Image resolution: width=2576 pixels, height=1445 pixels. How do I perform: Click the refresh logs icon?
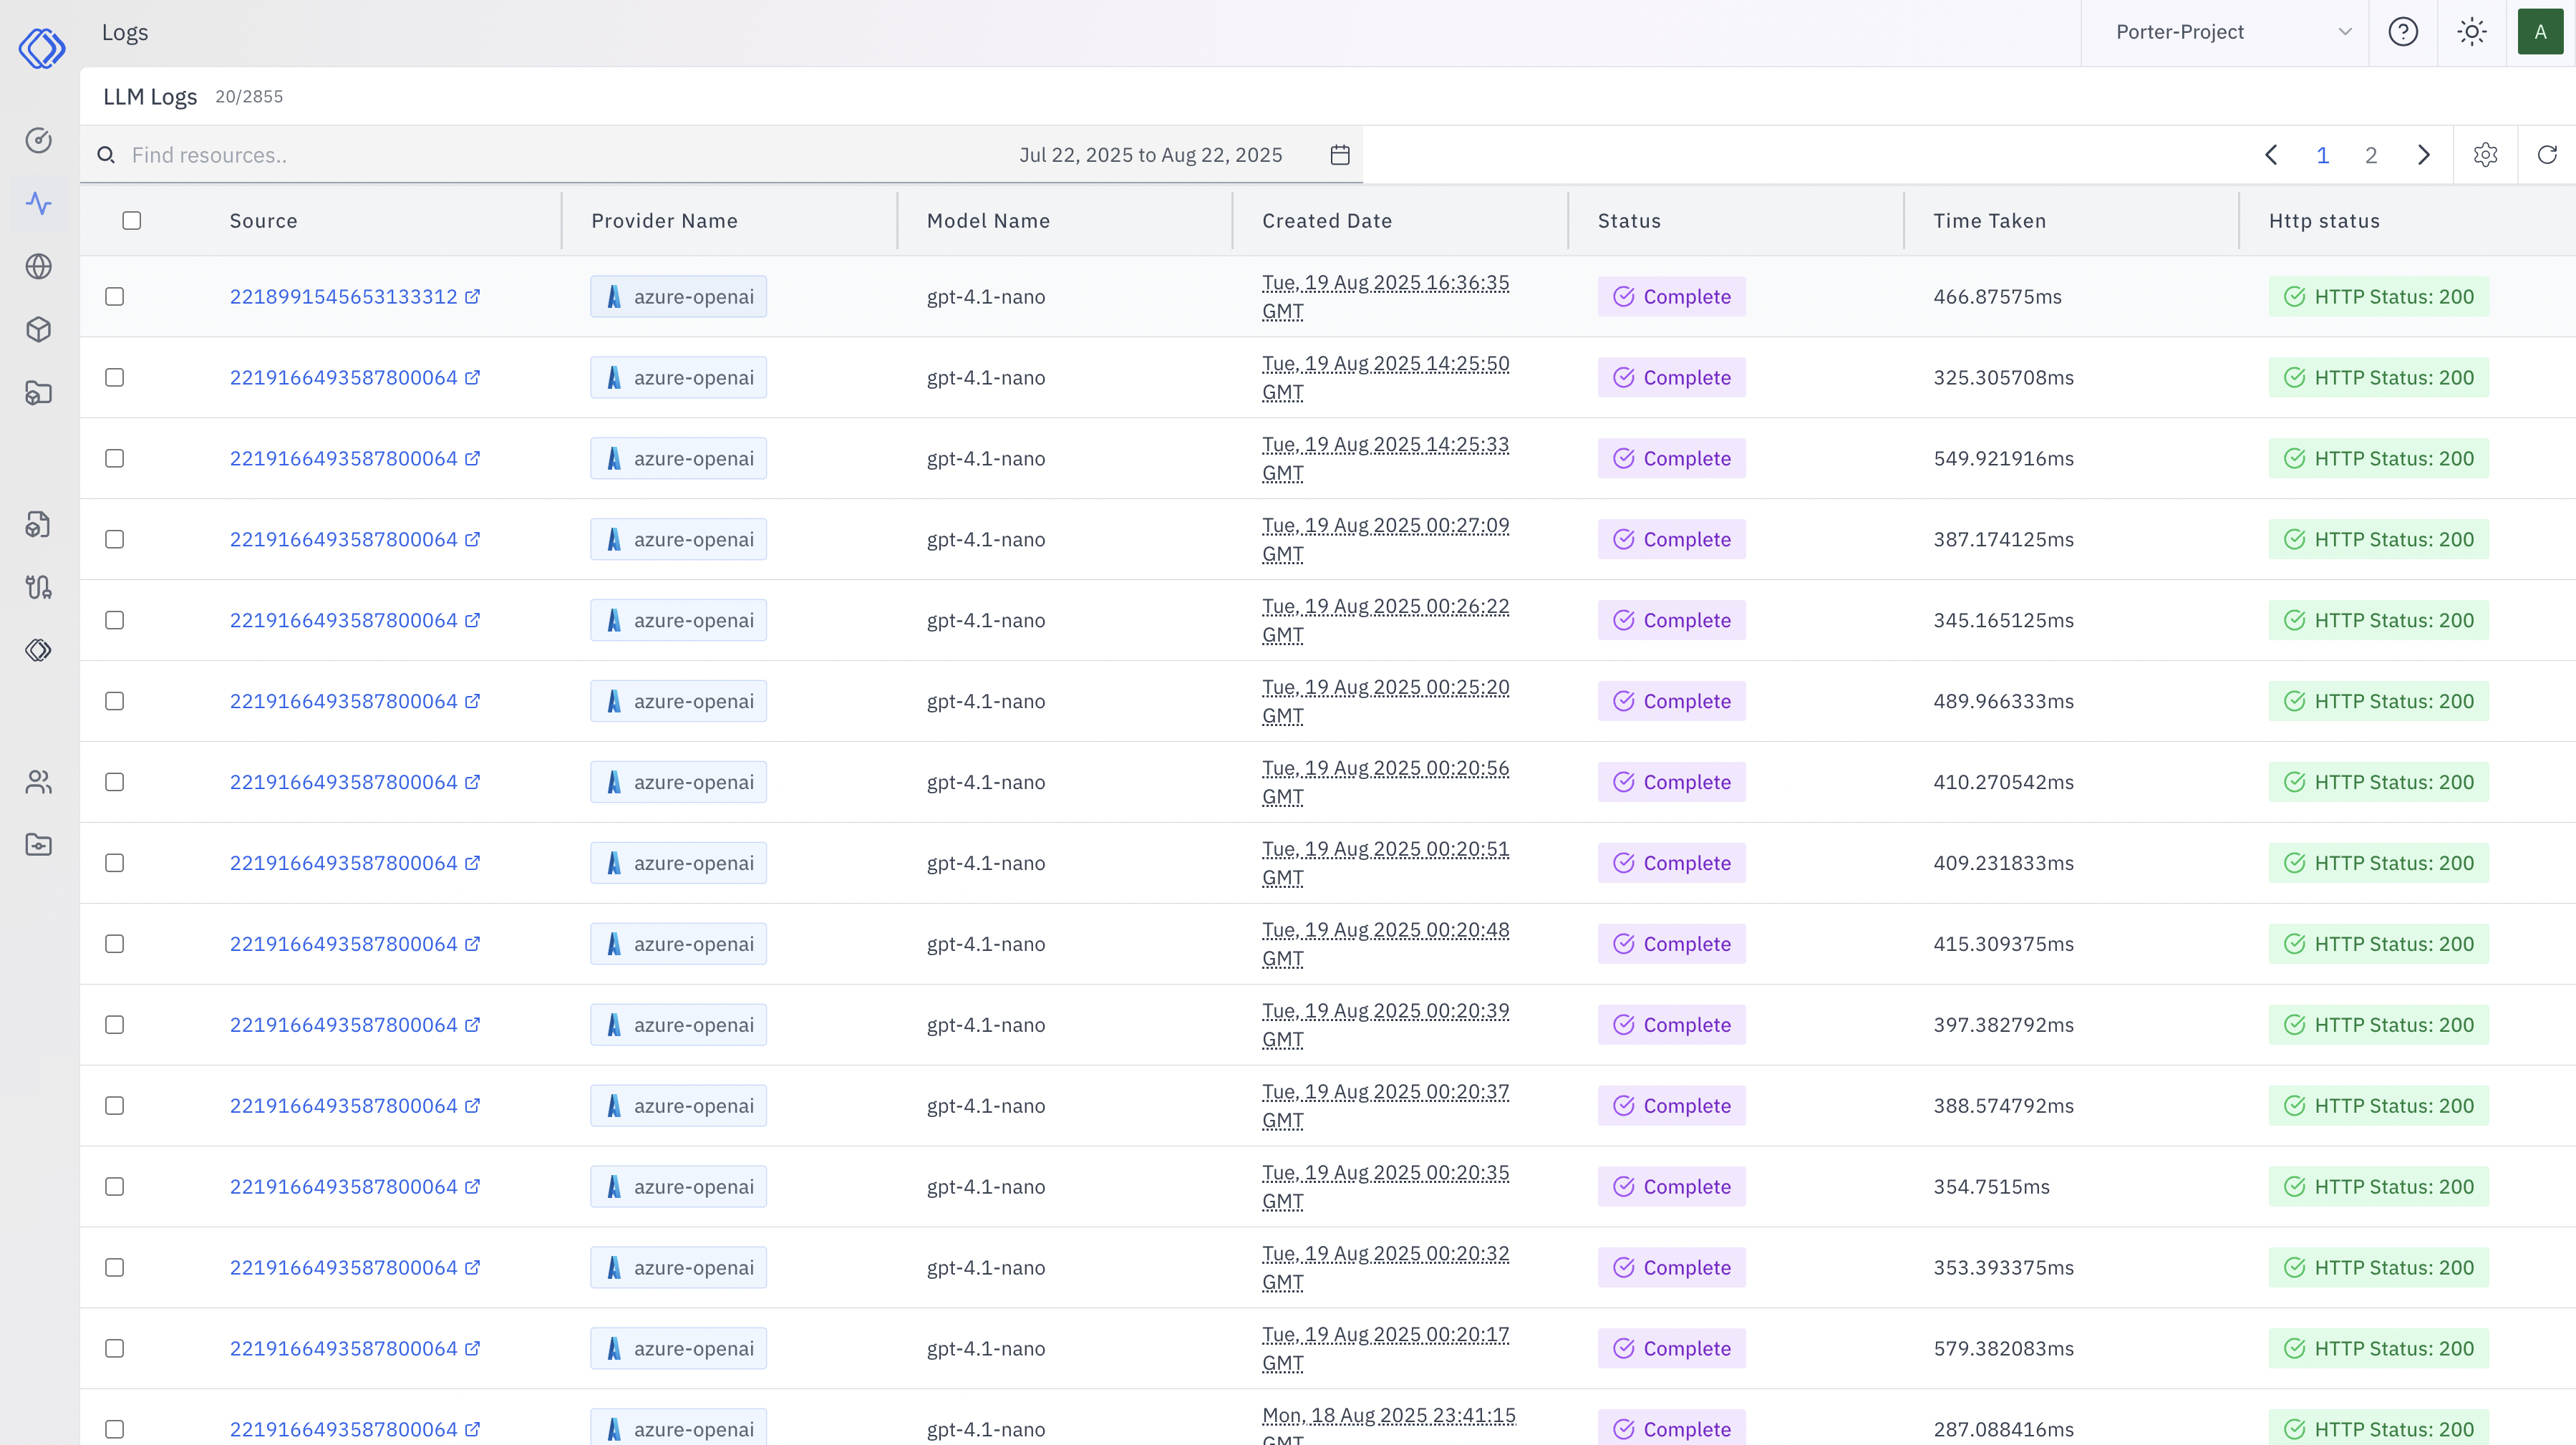point(2546,154)
